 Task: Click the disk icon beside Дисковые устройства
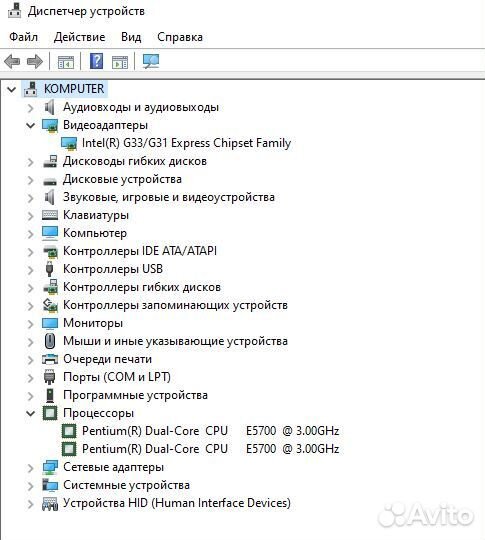click(x=50, y=180)
